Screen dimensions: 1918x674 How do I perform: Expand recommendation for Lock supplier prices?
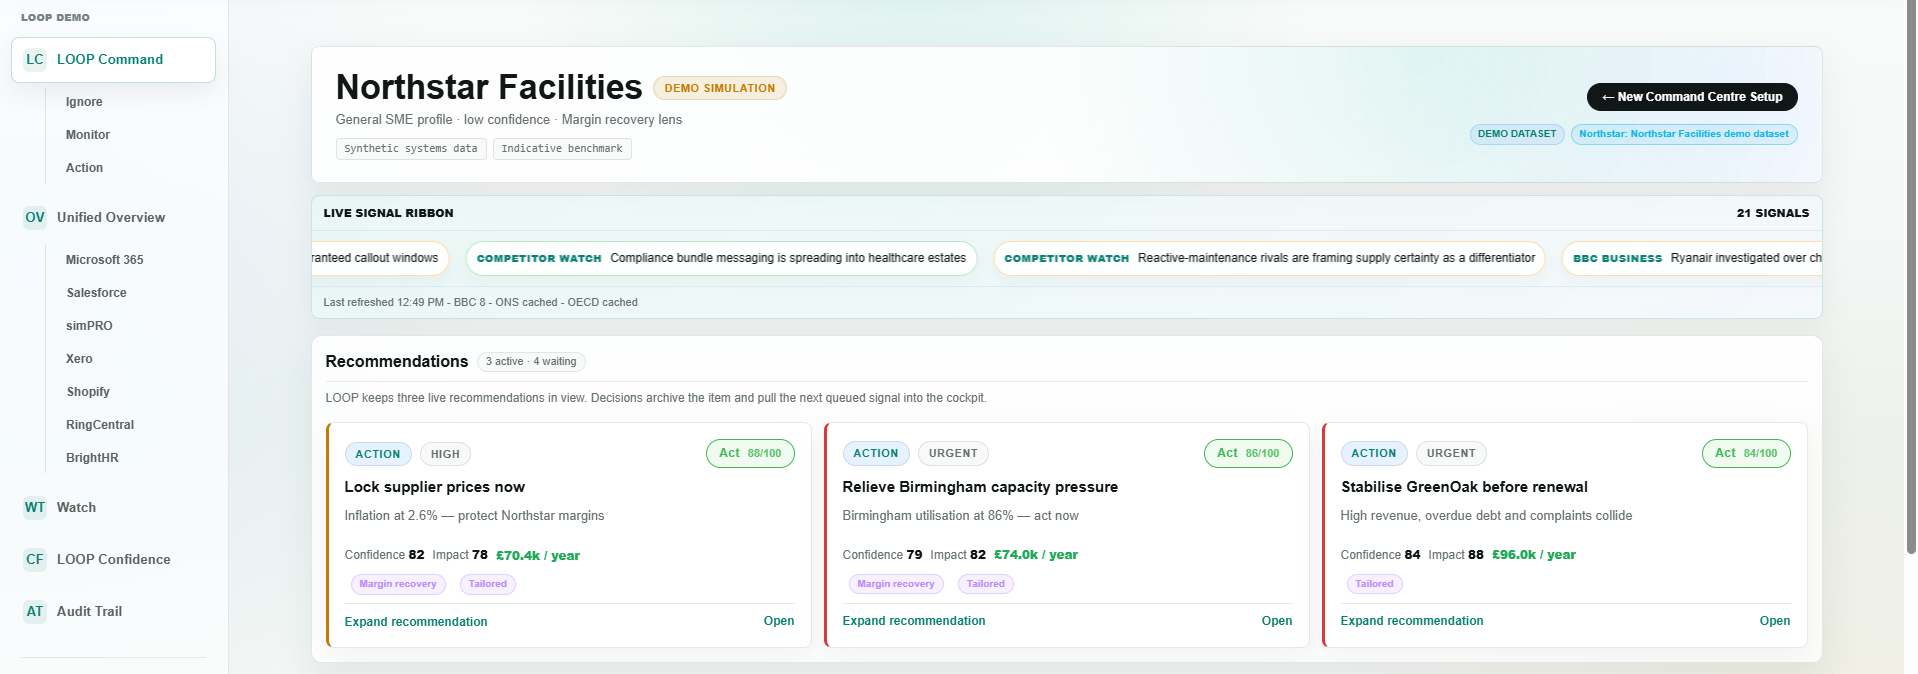click(416, 622)
